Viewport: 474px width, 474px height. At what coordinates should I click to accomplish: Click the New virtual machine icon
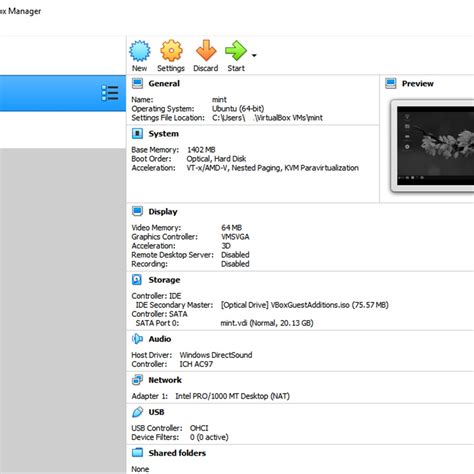140,51
